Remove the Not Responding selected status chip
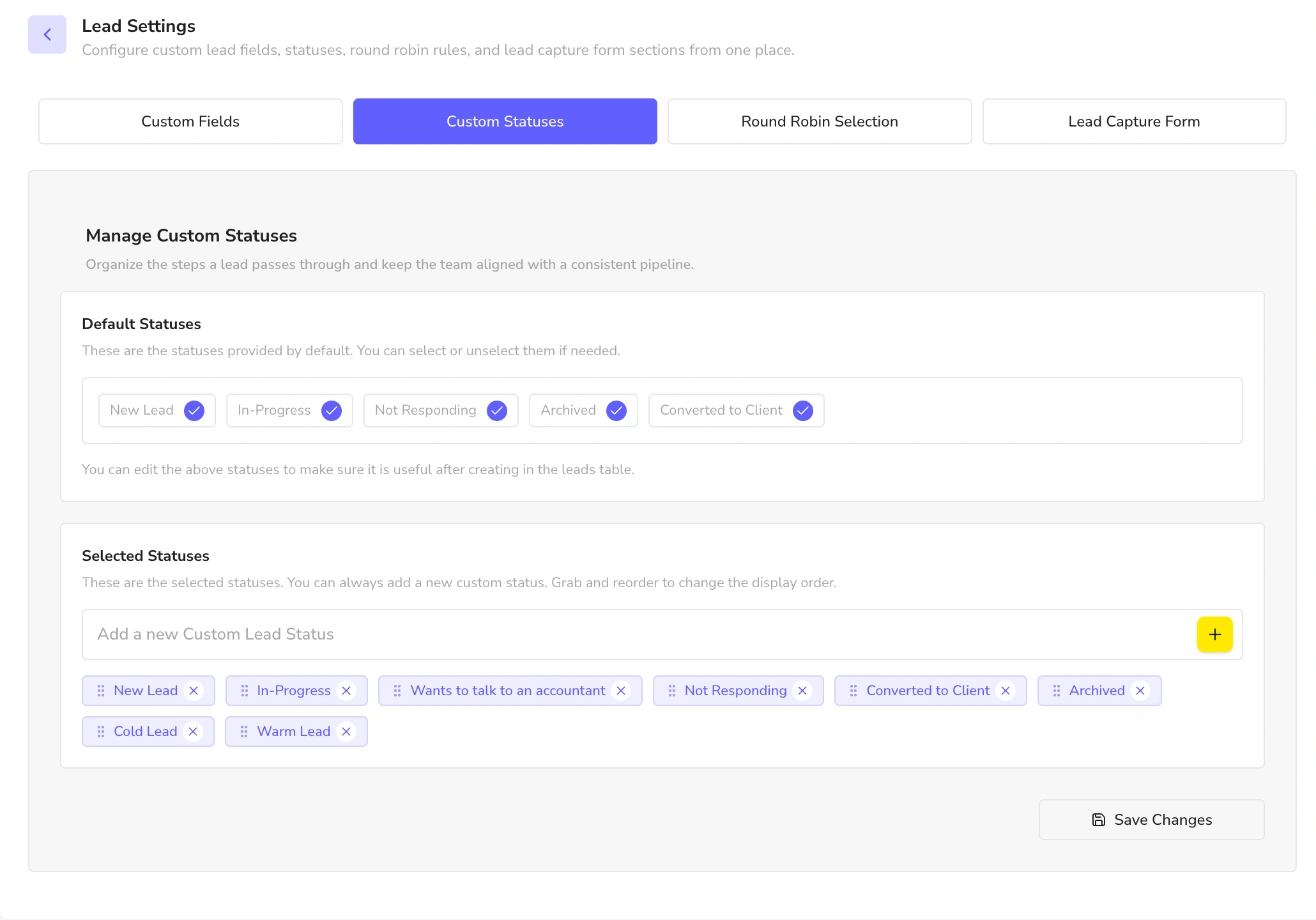The image size is (1316, 920). pos(802,691)
